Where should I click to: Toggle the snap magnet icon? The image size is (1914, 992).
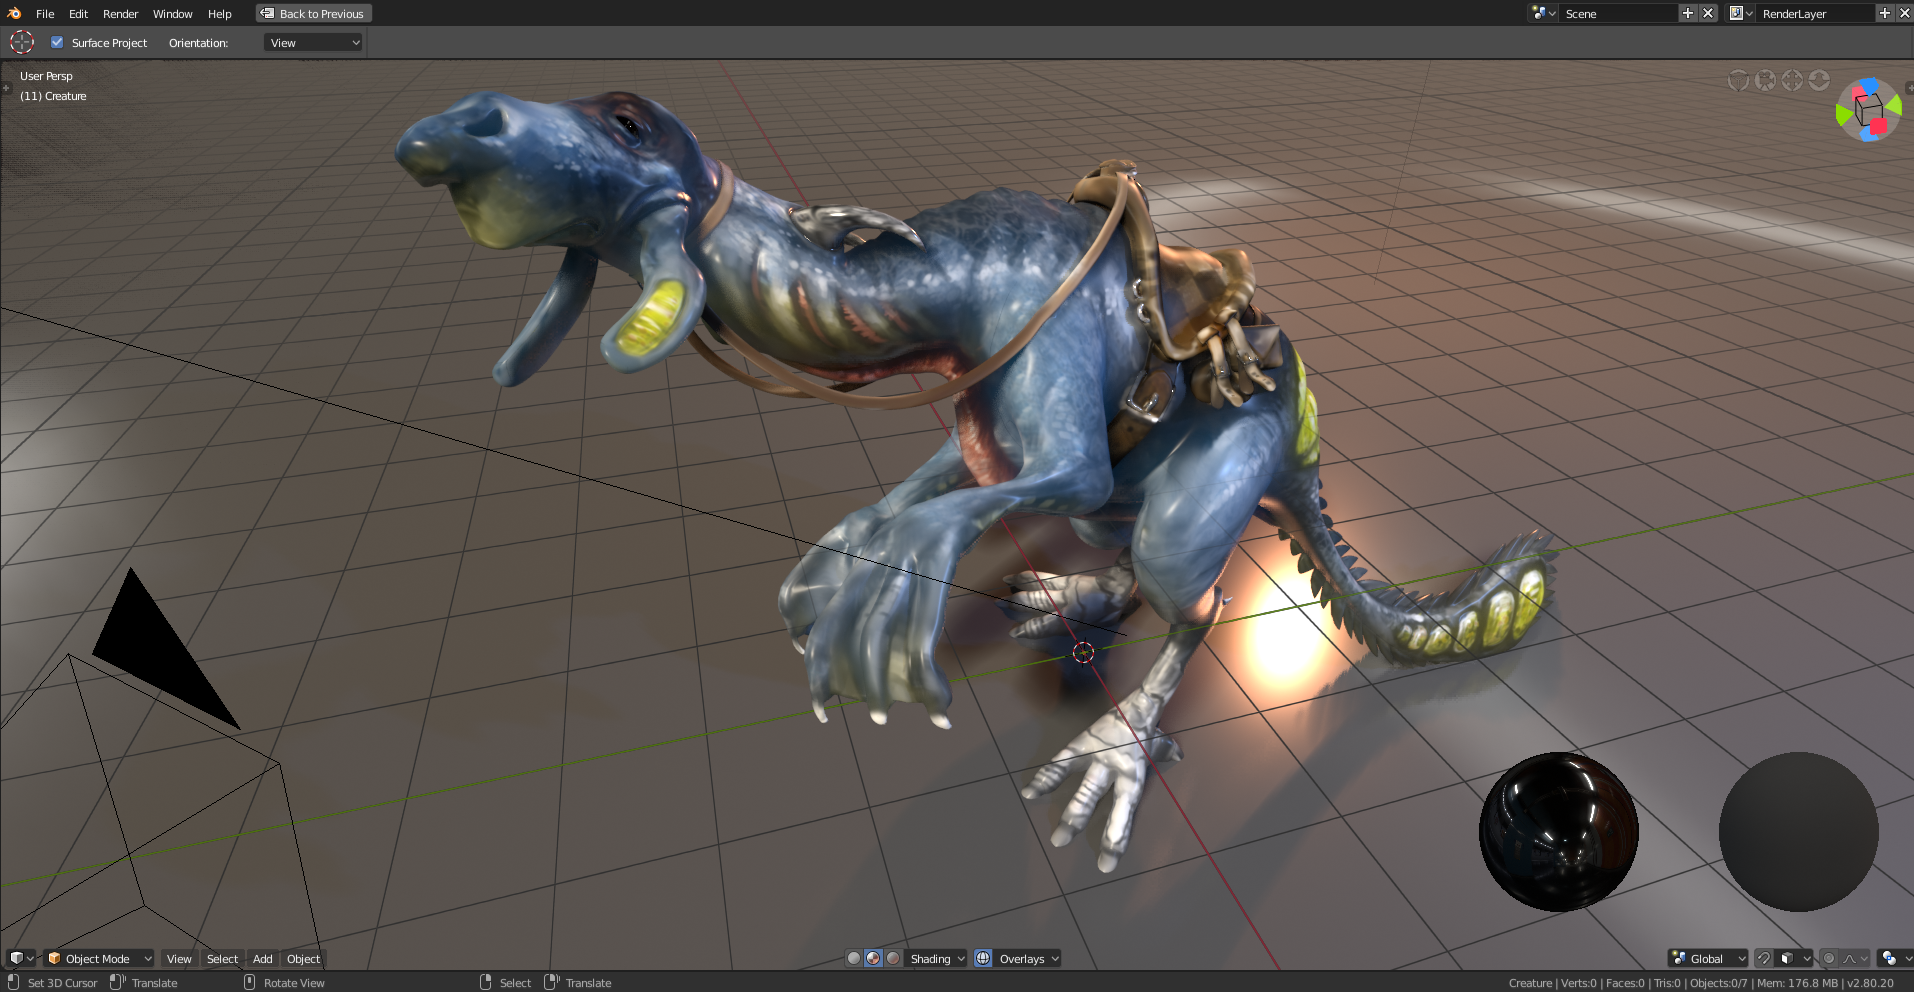pyautogui.click(x=1764, y=958)
